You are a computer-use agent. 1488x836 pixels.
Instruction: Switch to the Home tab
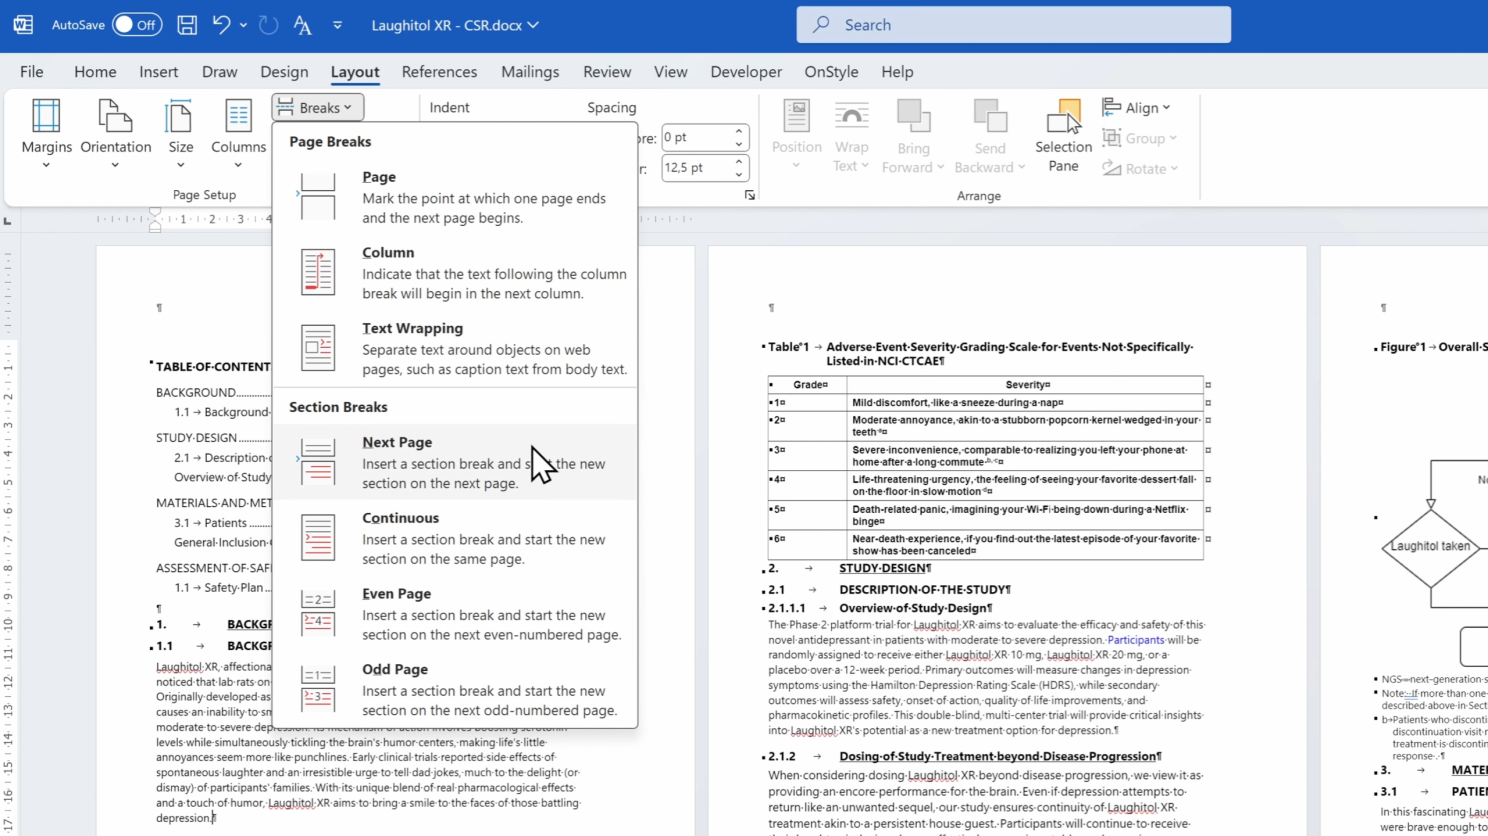[x=95, y=72]
